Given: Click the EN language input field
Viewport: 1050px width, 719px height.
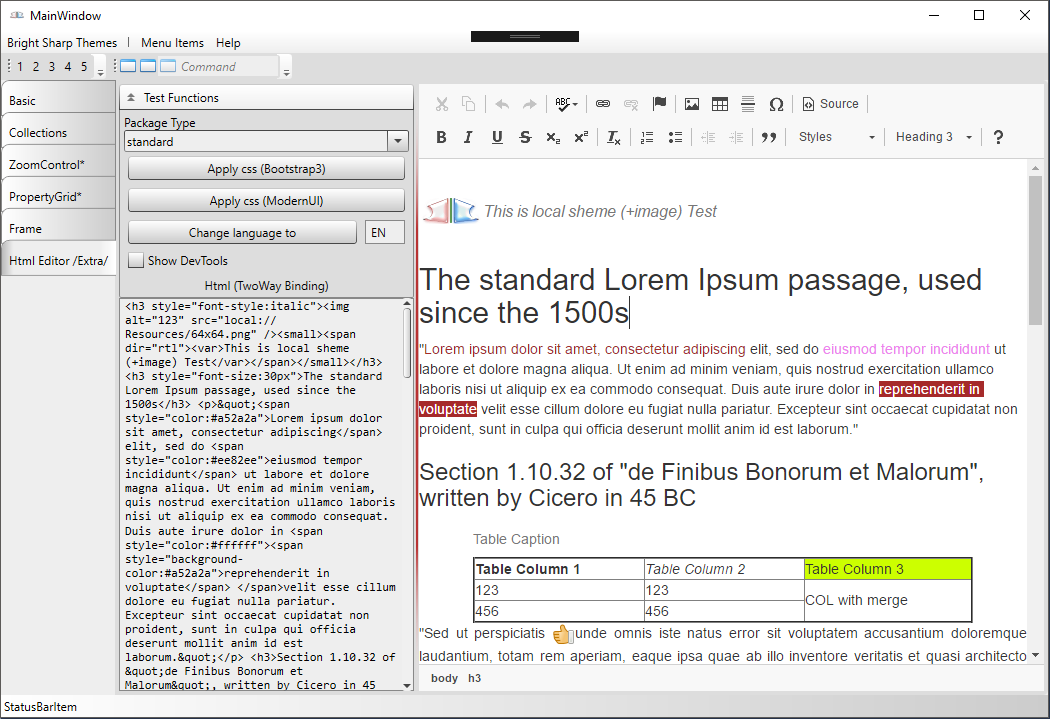Looking at the screenshot, I should coord(385,233).
